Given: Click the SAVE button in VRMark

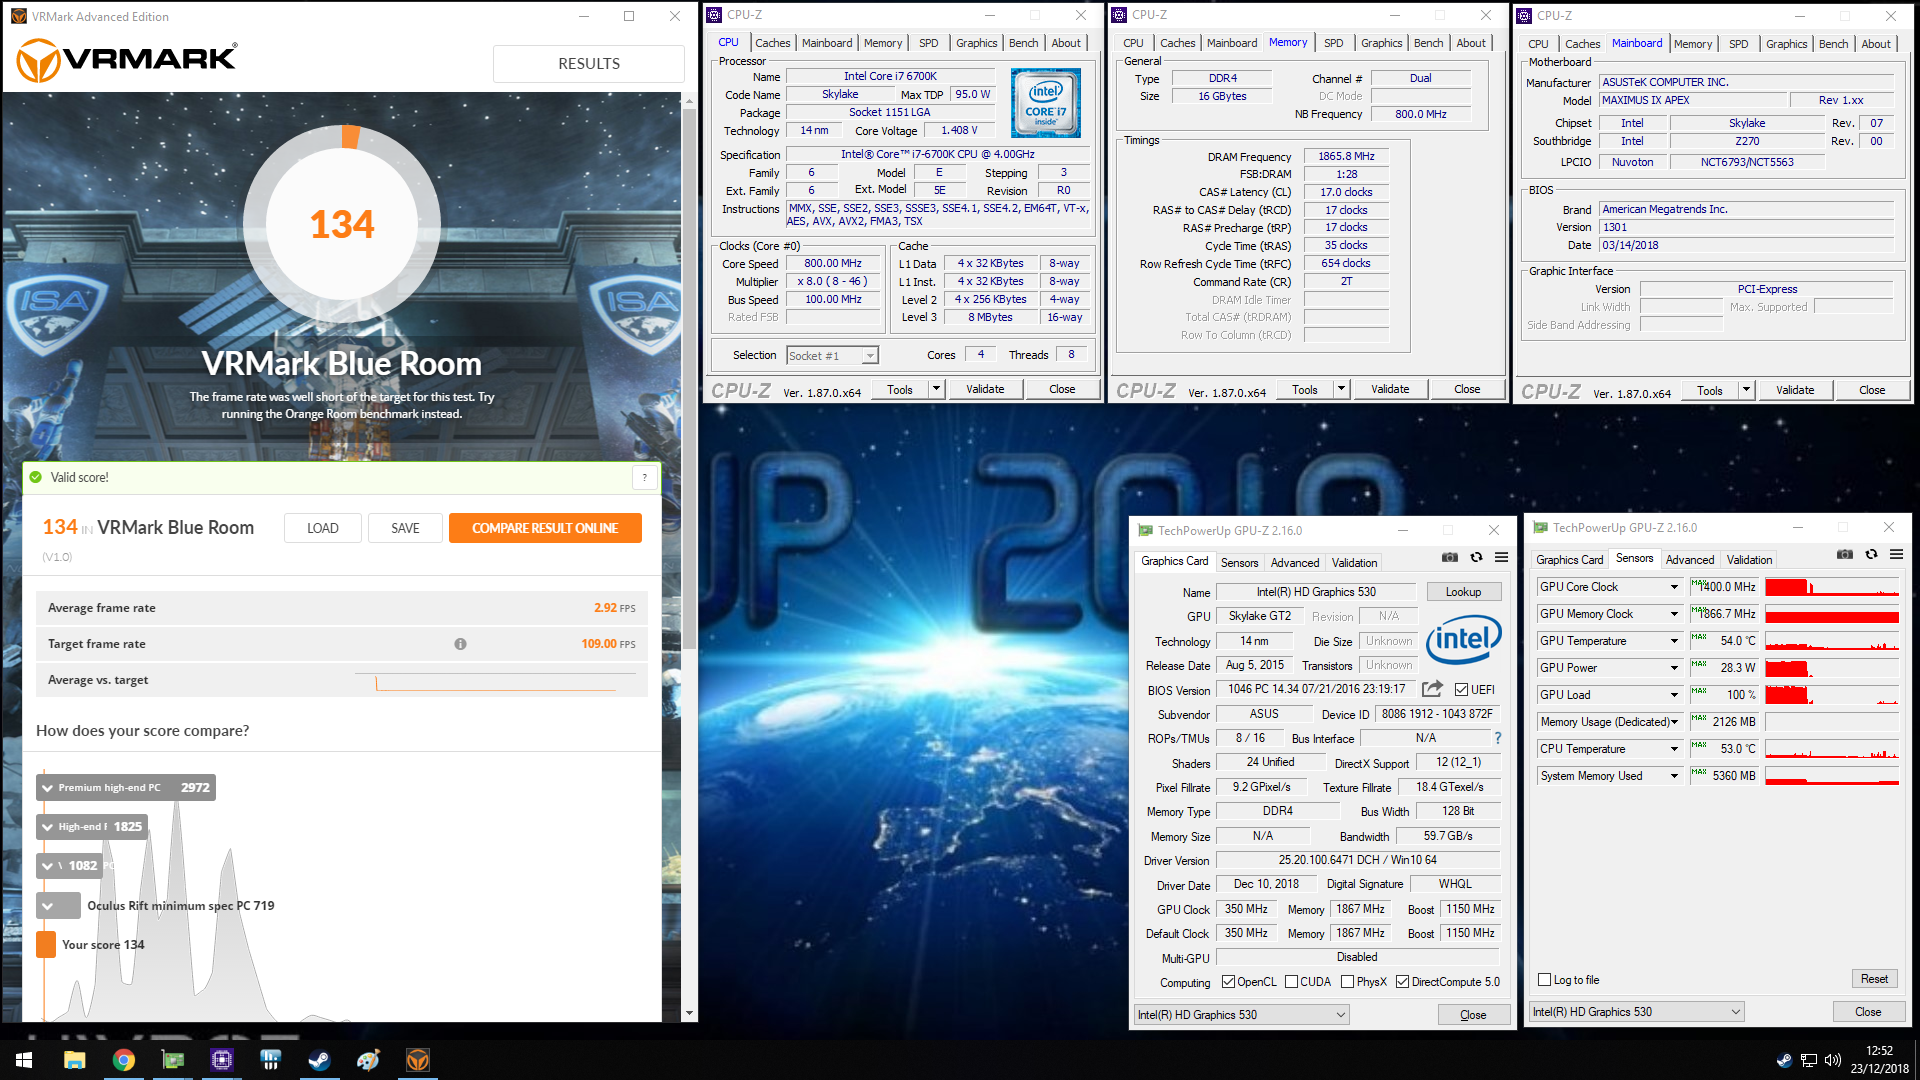Looking at the screenshot, I should coord(405,528).
